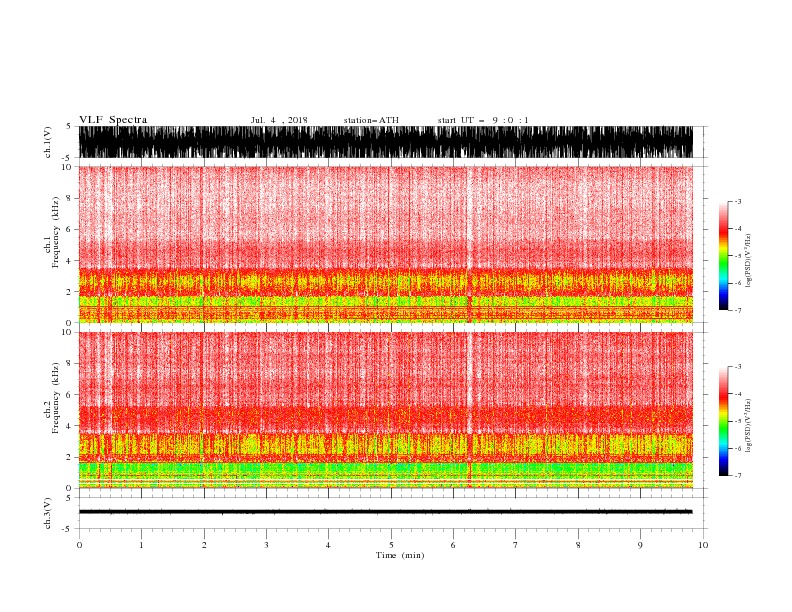Select the ch.1 "Frequency (kHz)" axis label
The height and width of the screenshot is (612, 792).
(x=56, y=232)
